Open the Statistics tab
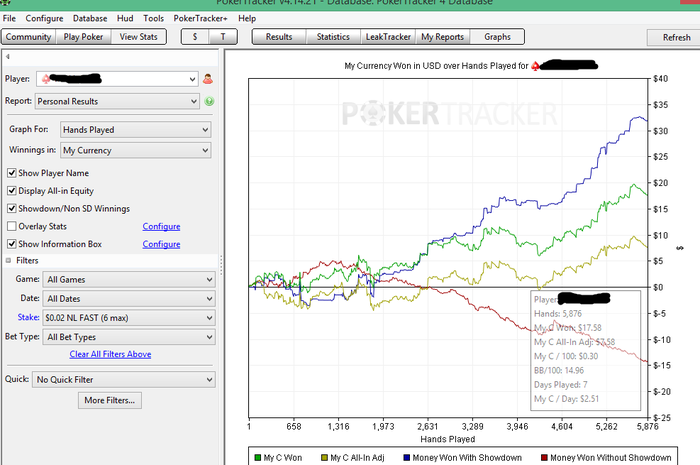 tap(333, 37)
